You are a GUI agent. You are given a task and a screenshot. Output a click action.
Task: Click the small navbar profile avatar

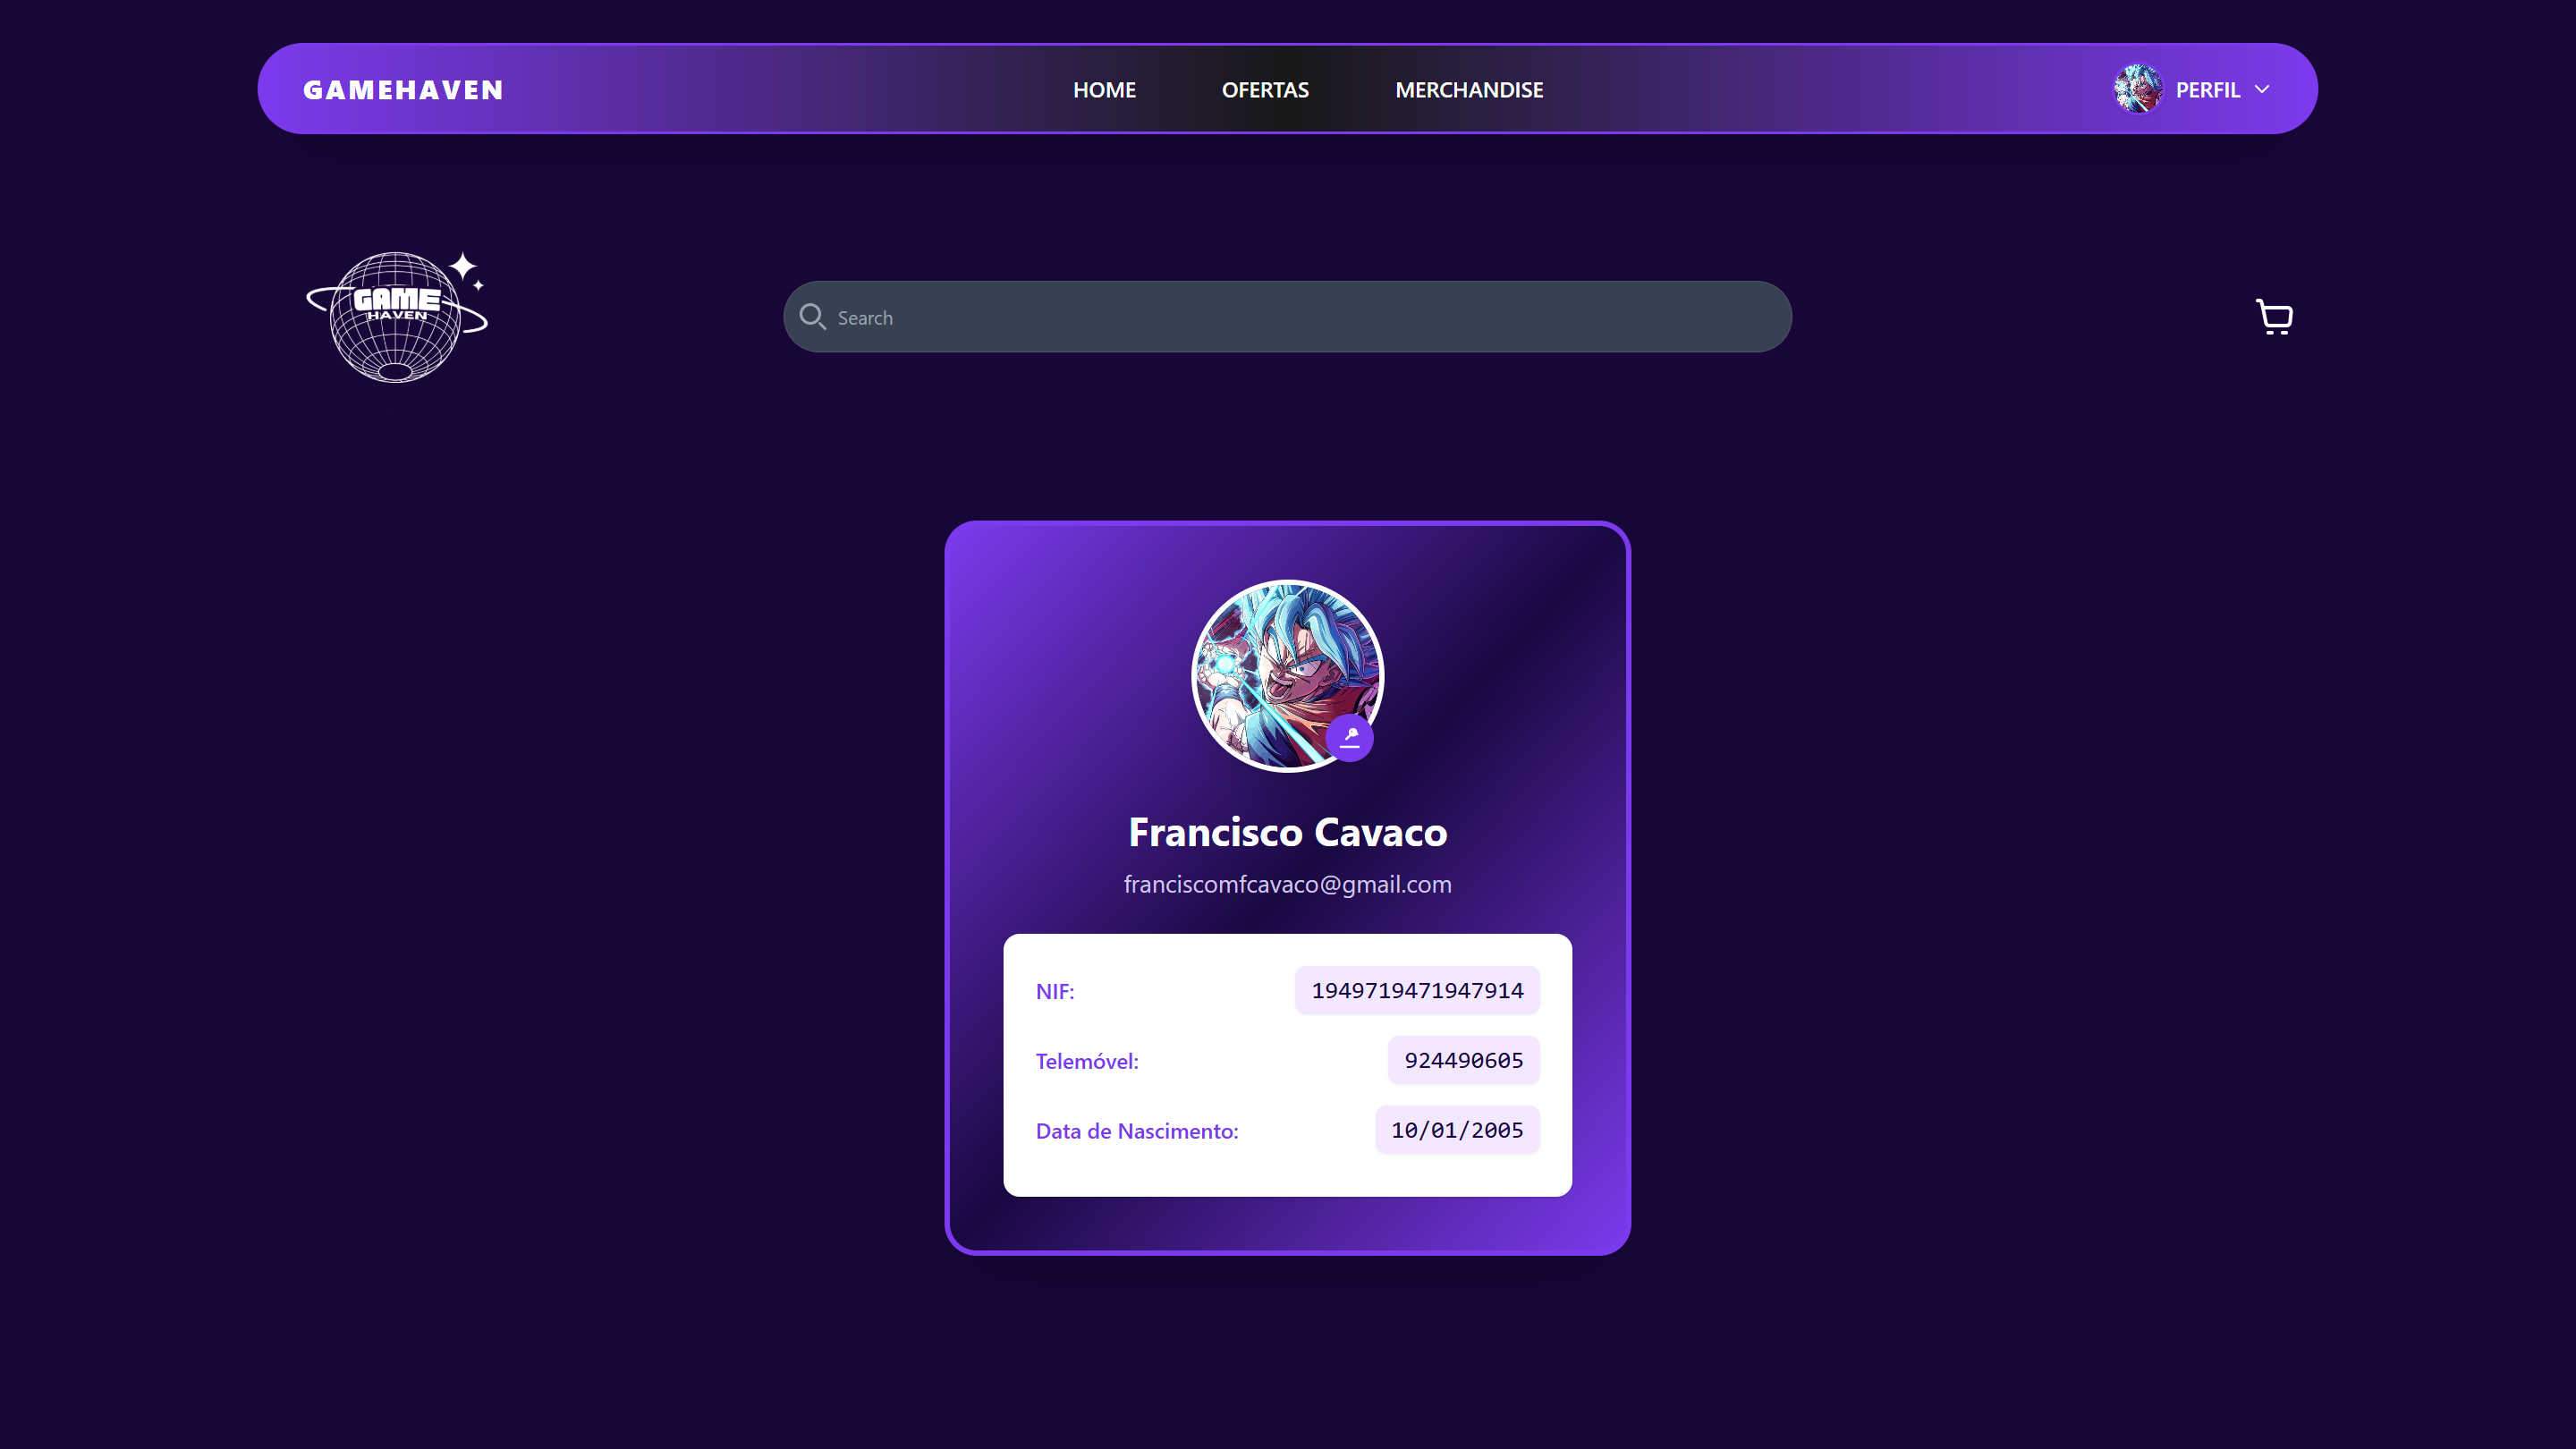[x=2138, y=89]
